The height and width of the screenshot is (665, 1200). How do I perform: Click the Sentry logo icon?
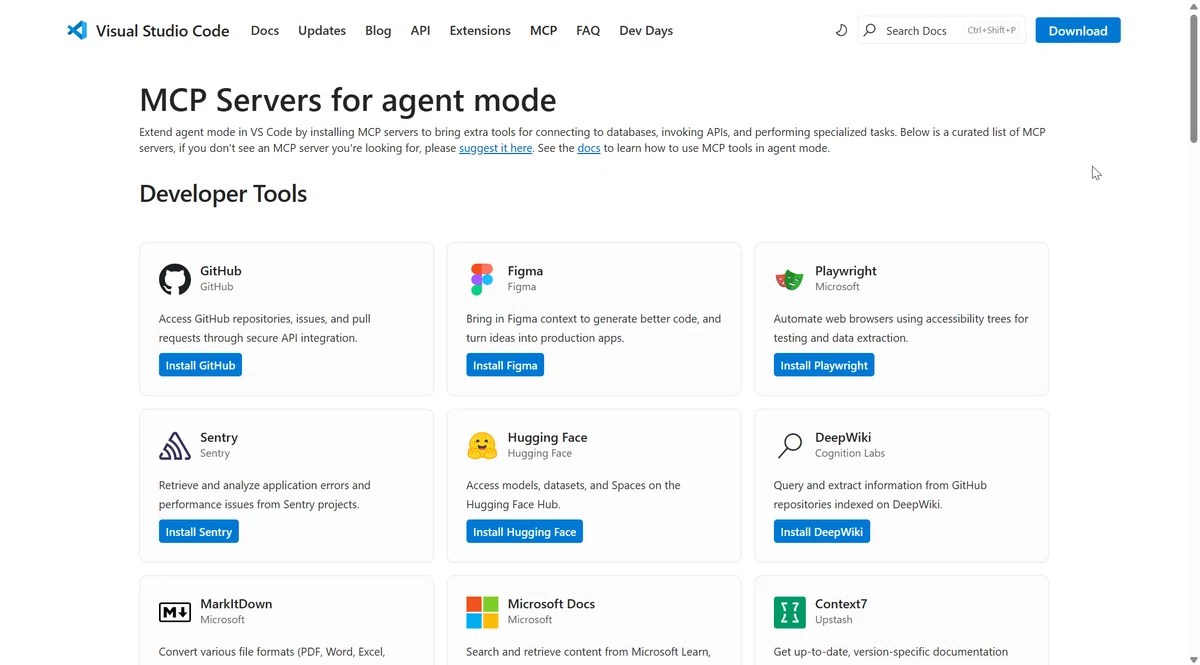pyautogui.click(x=175, y=446)
